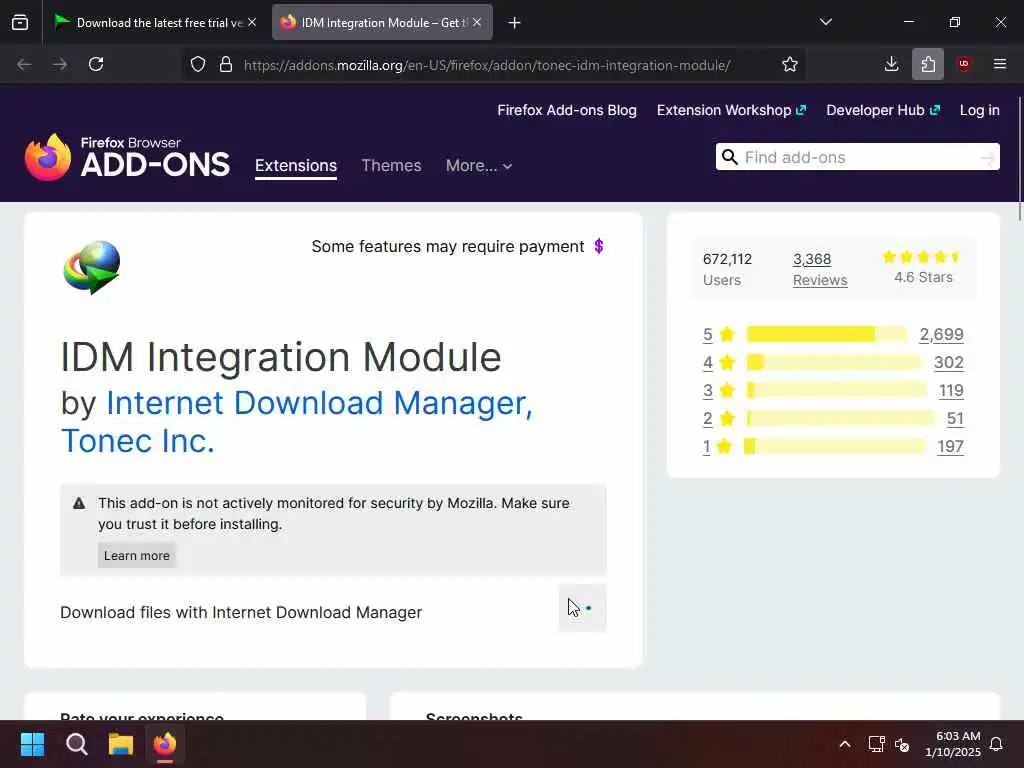Click Firefox icon in taskbar
Viewport: 1024px width, 768px height.
point(165,744)
